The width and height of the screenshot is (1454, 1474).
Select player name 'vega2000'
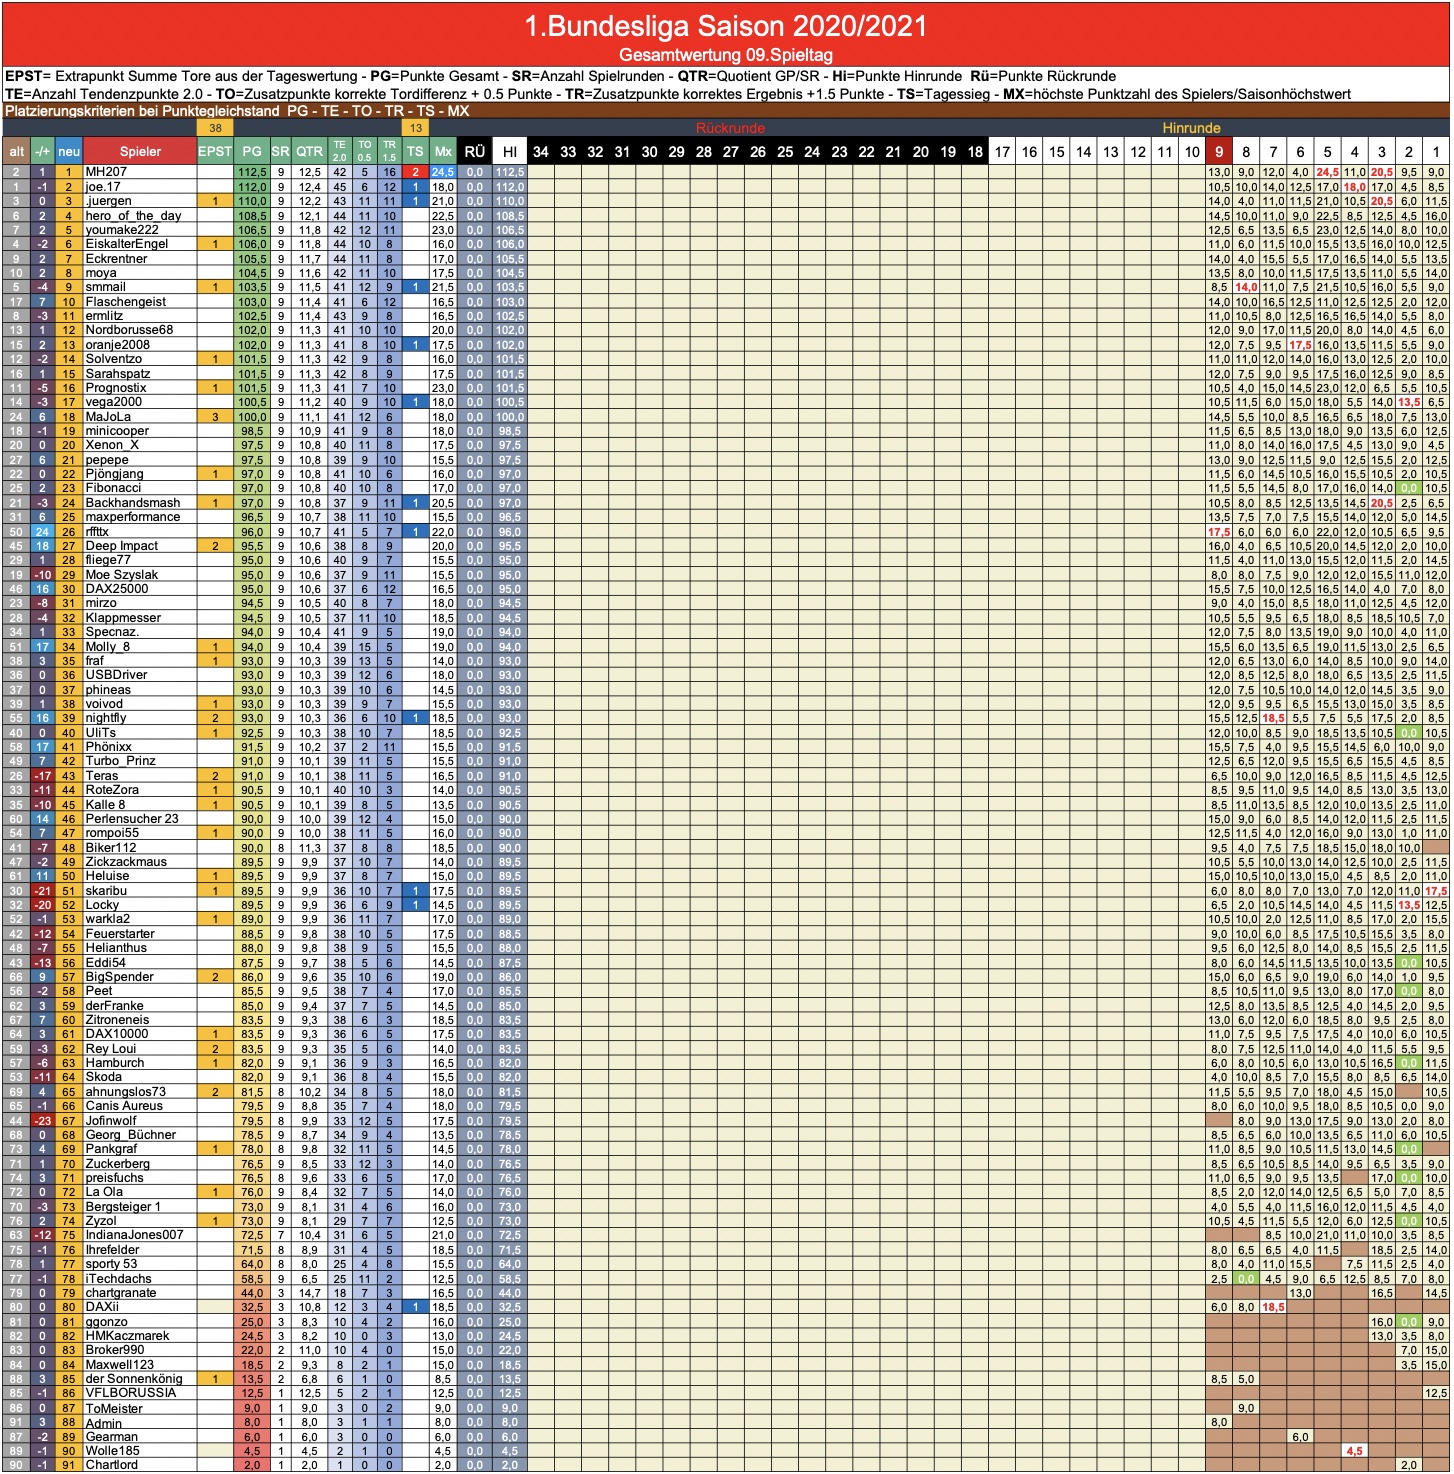pos(114,402)
